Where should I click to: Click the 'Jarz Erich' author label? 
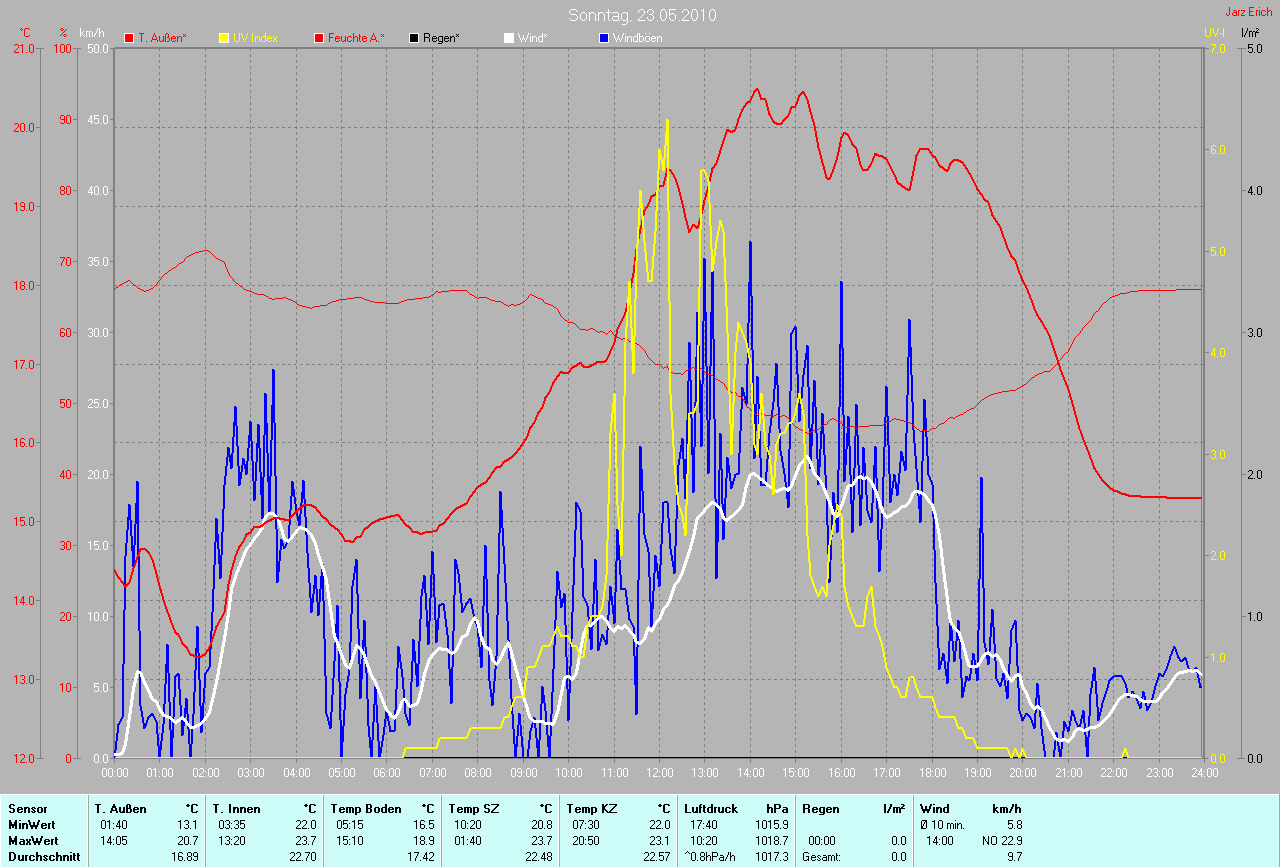point(1249,12)
